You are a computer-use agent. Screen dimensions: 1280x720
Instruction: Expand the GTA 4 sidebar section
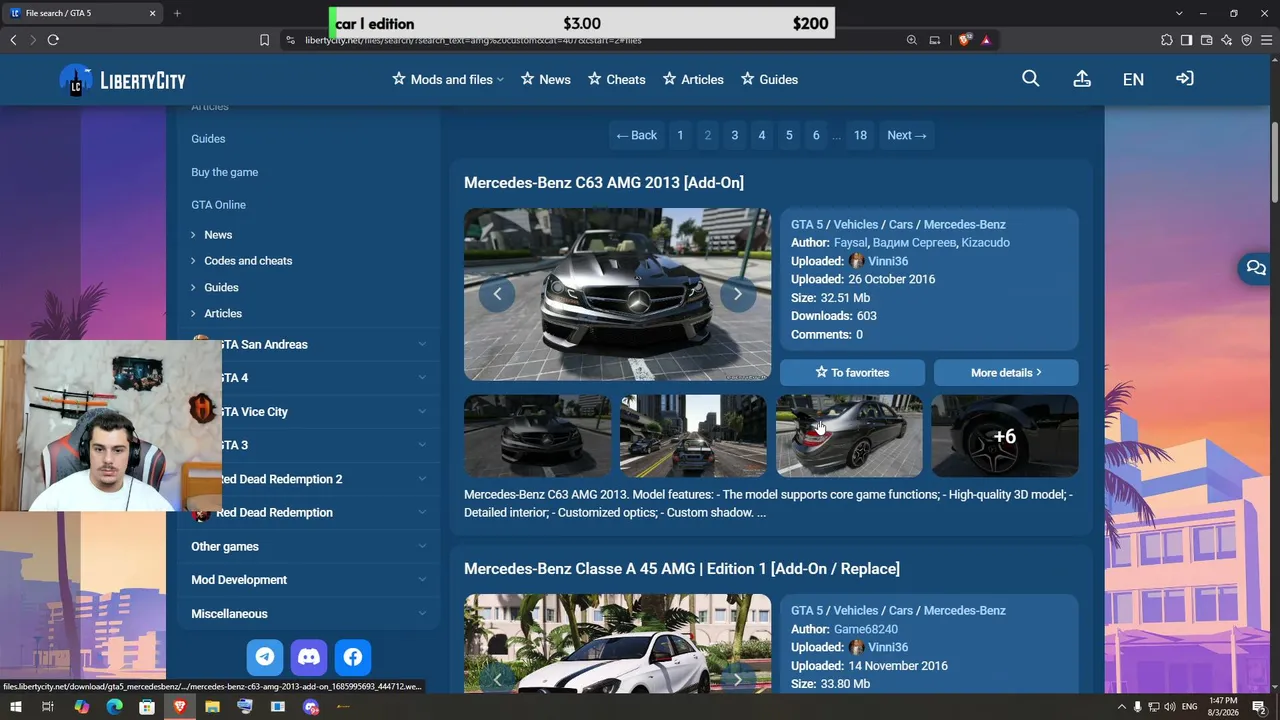[309, 378]
